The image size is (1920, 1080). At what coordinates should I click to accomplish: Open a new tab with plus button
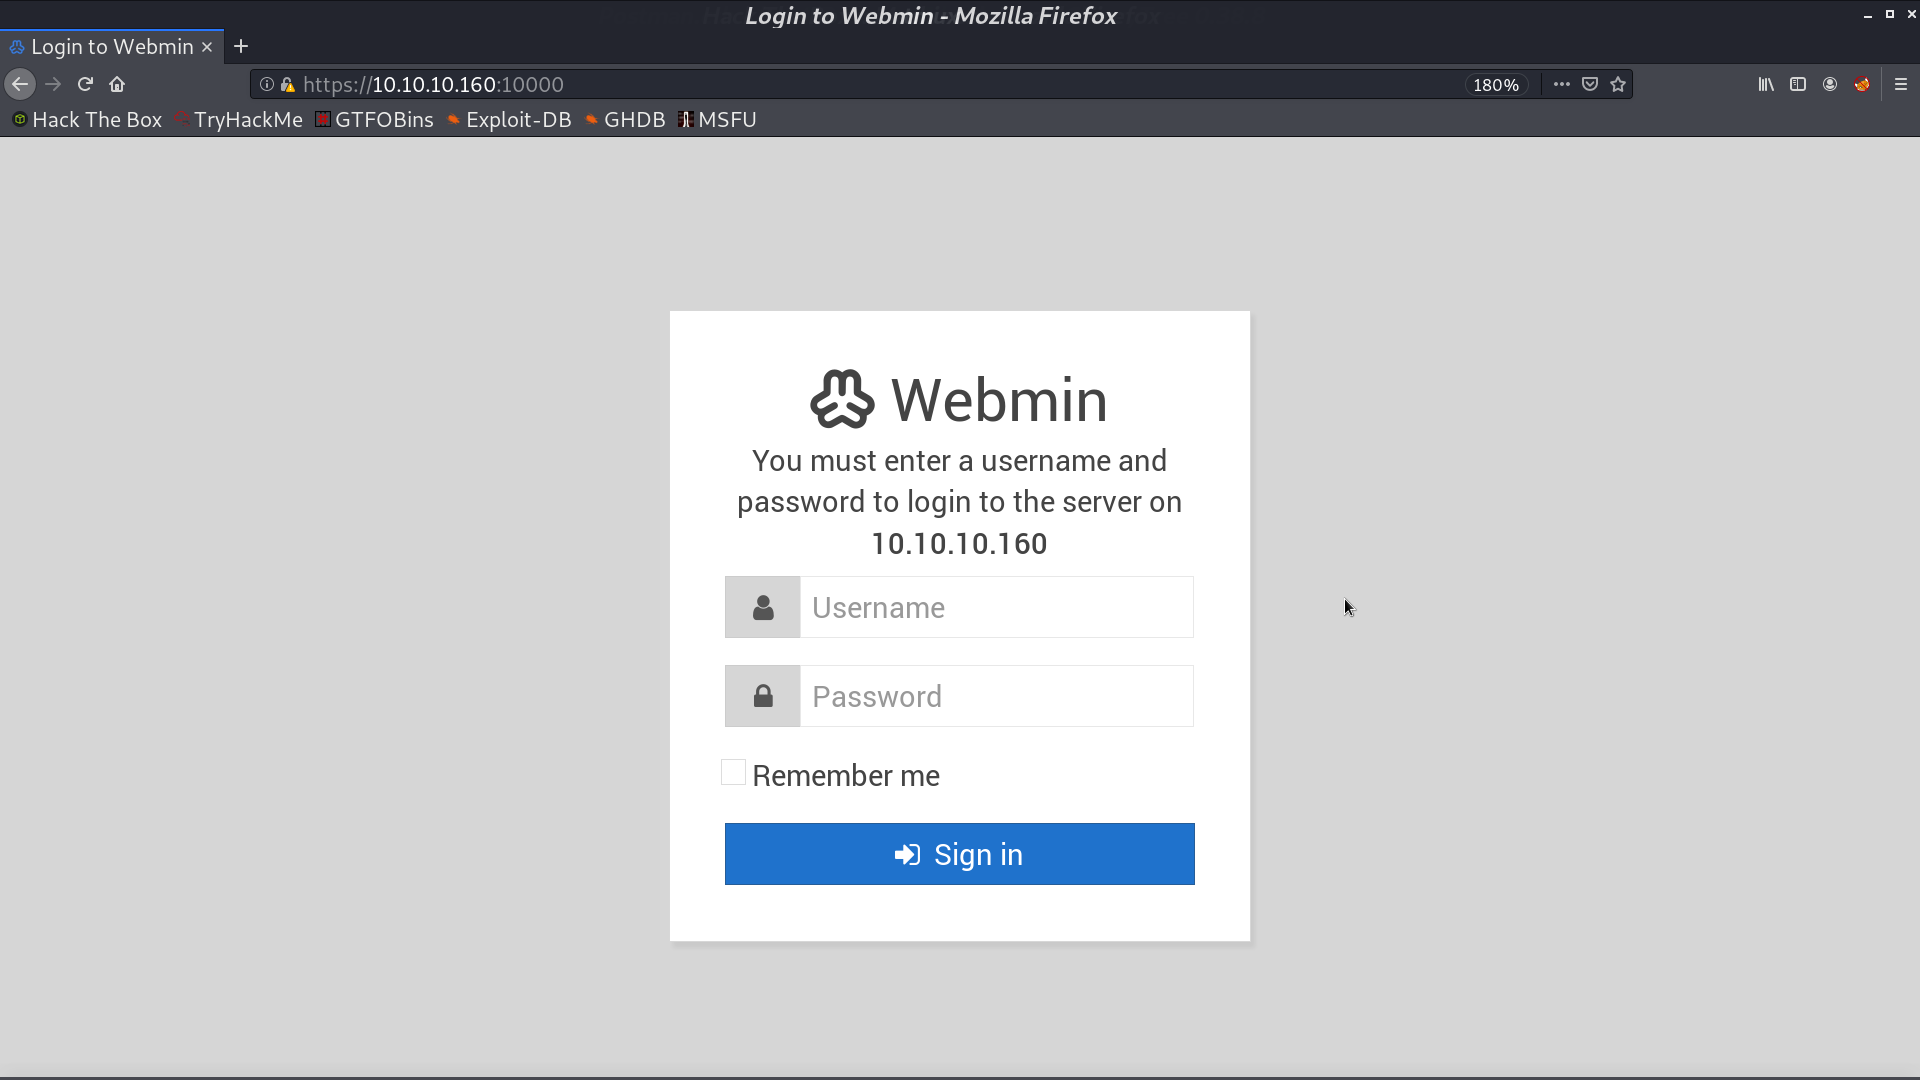(x=241, y=47)
